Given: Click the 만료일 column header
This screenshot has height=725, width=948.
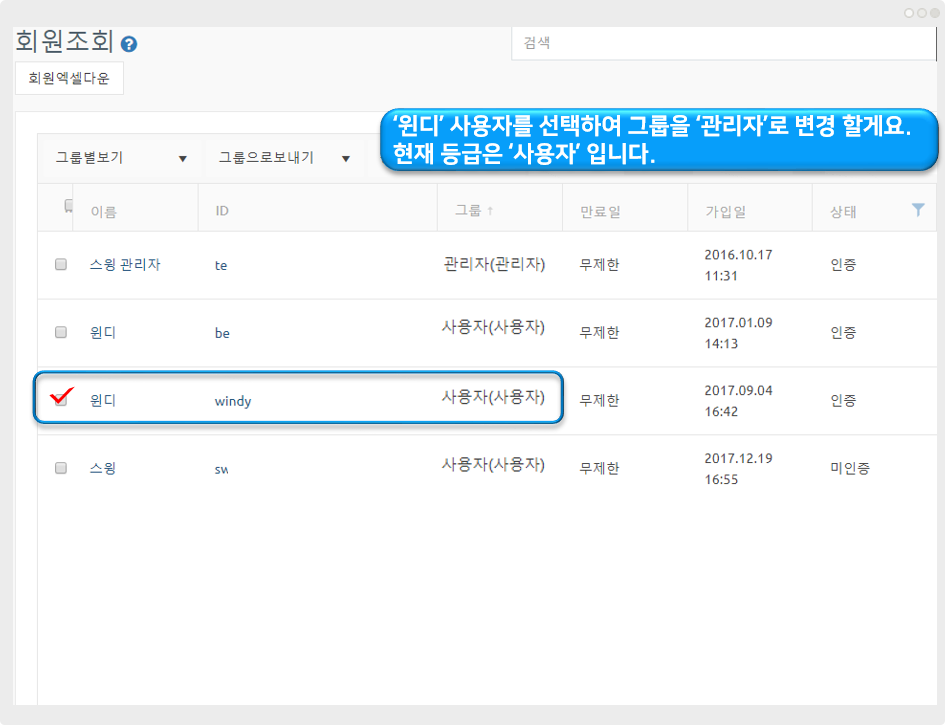Looking at the screenshot, I should point(600,212).
